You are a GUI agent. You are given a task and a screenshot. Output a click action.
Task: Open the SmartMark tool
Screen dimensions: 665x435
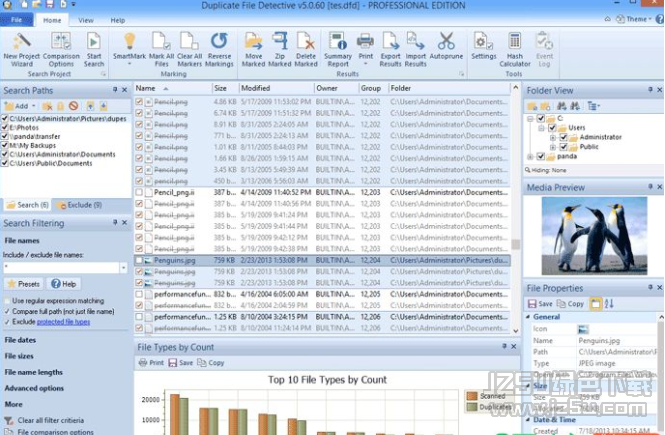tap(129, 50)
